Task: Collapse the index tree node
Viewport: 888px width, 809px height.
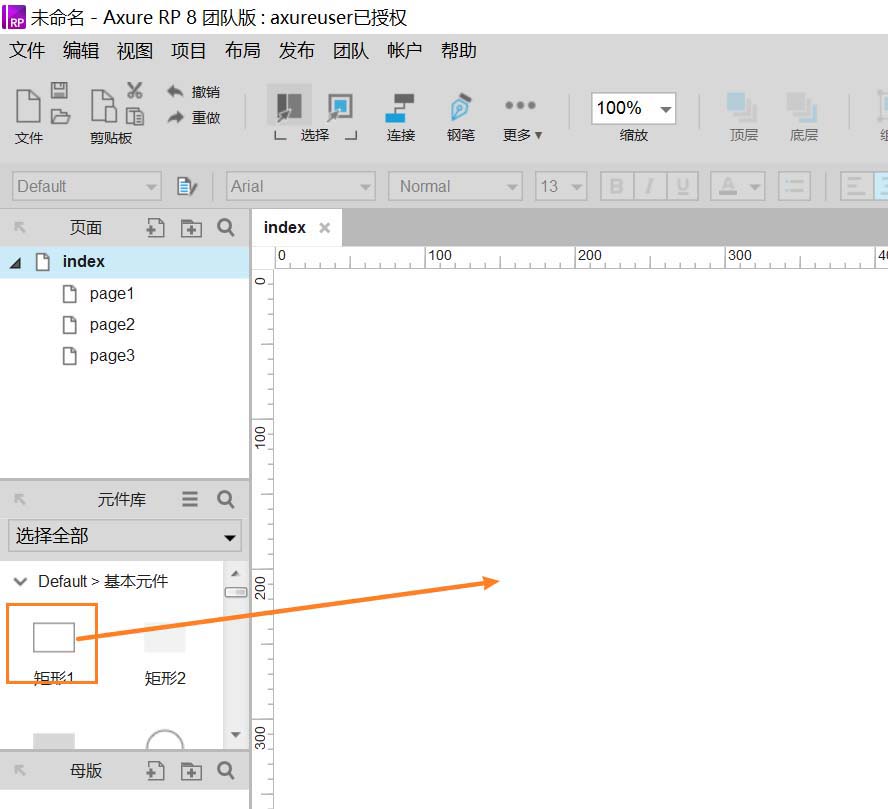Action: point(16,263)
